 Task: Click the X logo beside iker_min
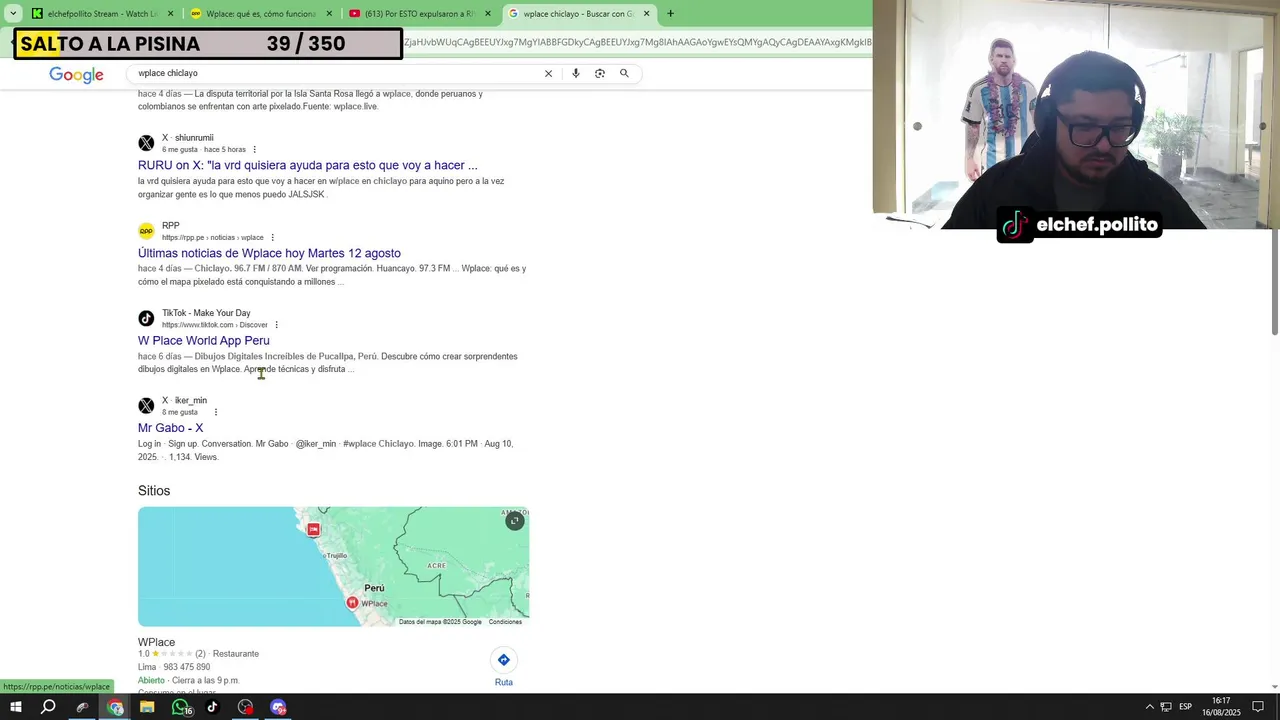click(146, 405)
